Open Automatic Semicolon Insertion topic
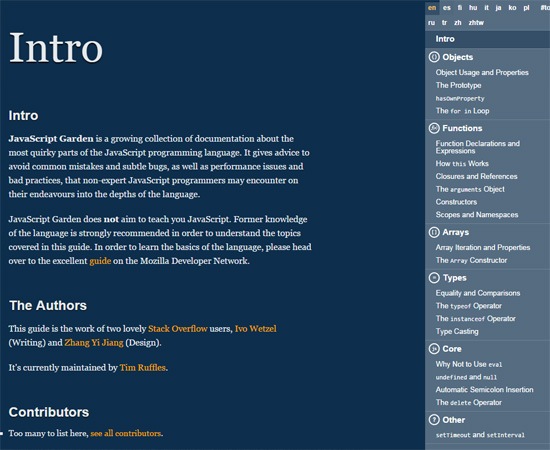The width and height of the screenshot is (550, 450). (x=484, y=390)
